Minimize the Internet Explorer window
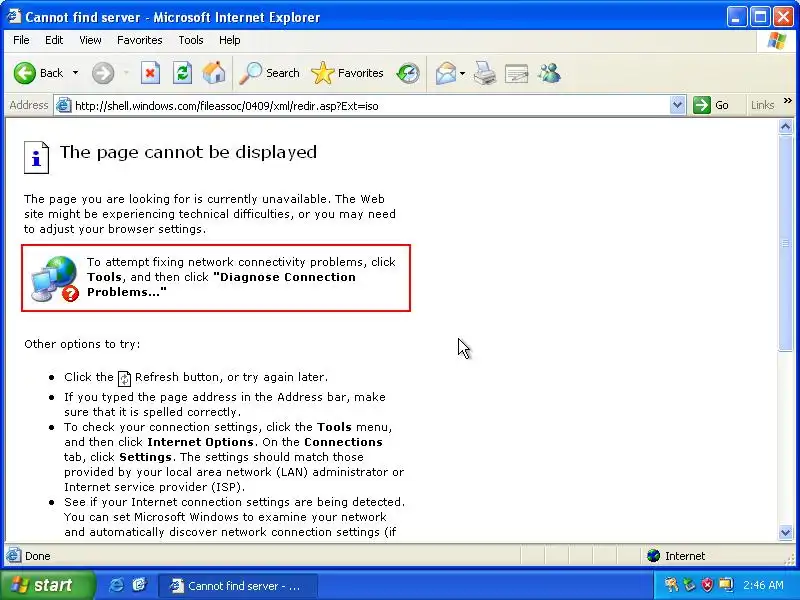Screen dimensions: 800x600 (736, 17)
